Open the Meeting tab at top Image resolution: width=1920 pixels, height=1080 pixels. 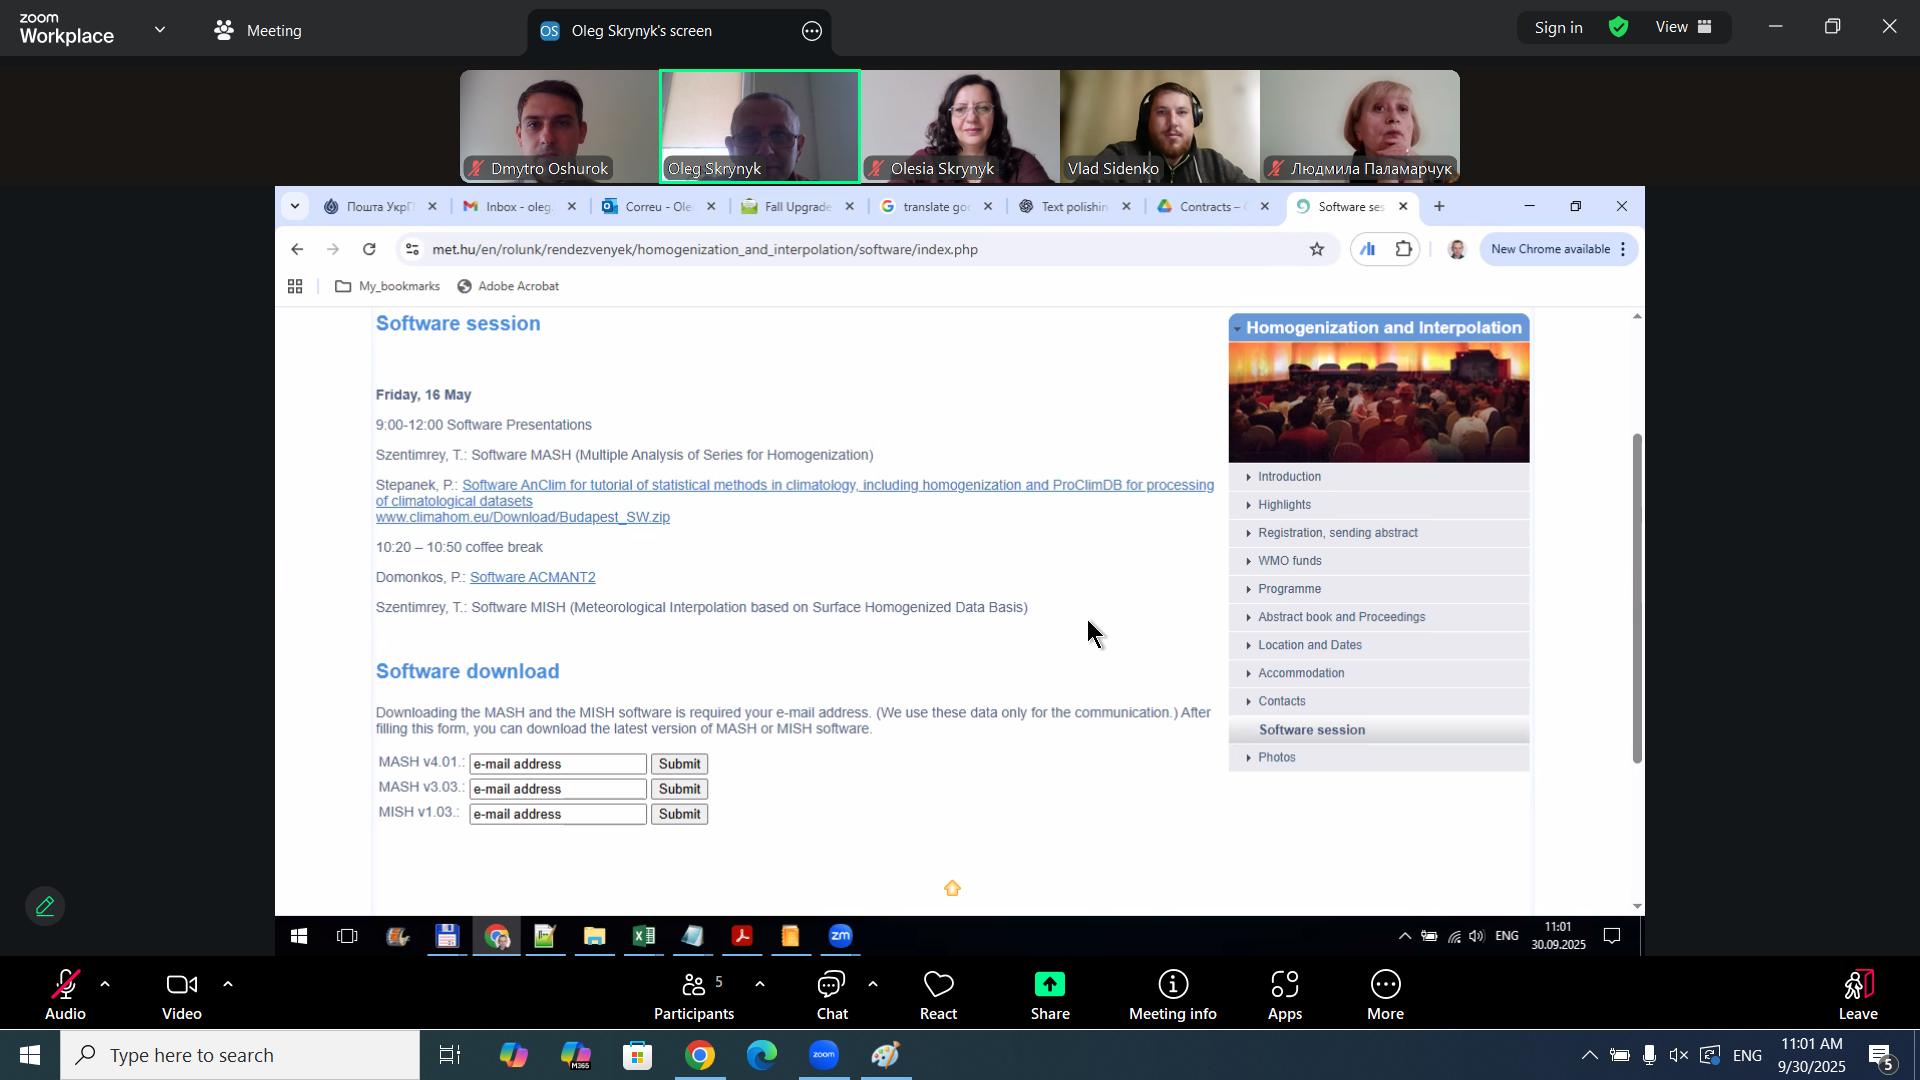pyautogui.click(x=258, y=30)
